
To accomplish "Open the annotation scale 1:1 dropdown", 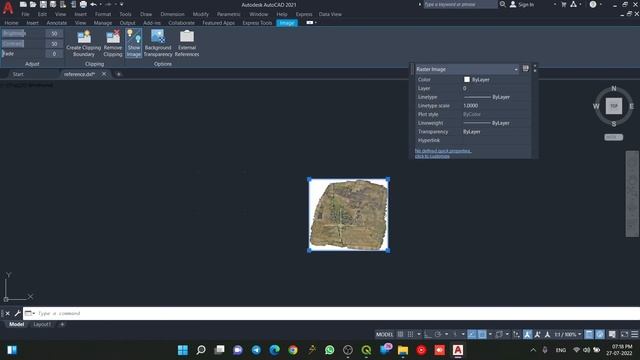I will pyautogui.click(x=568, y=334).
